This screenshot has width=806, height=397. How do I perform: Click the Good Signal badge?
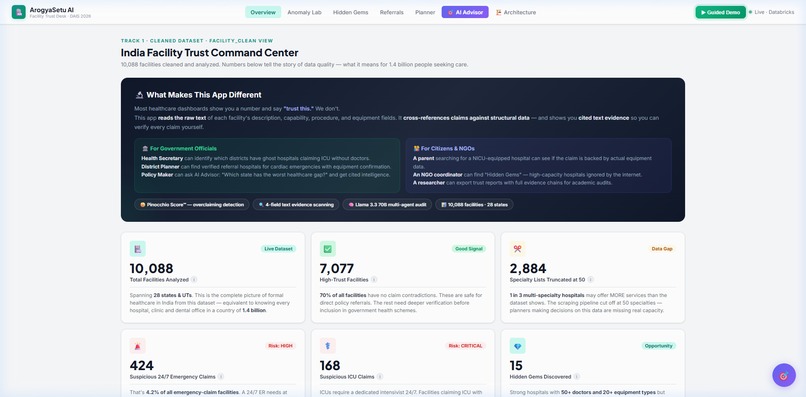coord(469,249)
